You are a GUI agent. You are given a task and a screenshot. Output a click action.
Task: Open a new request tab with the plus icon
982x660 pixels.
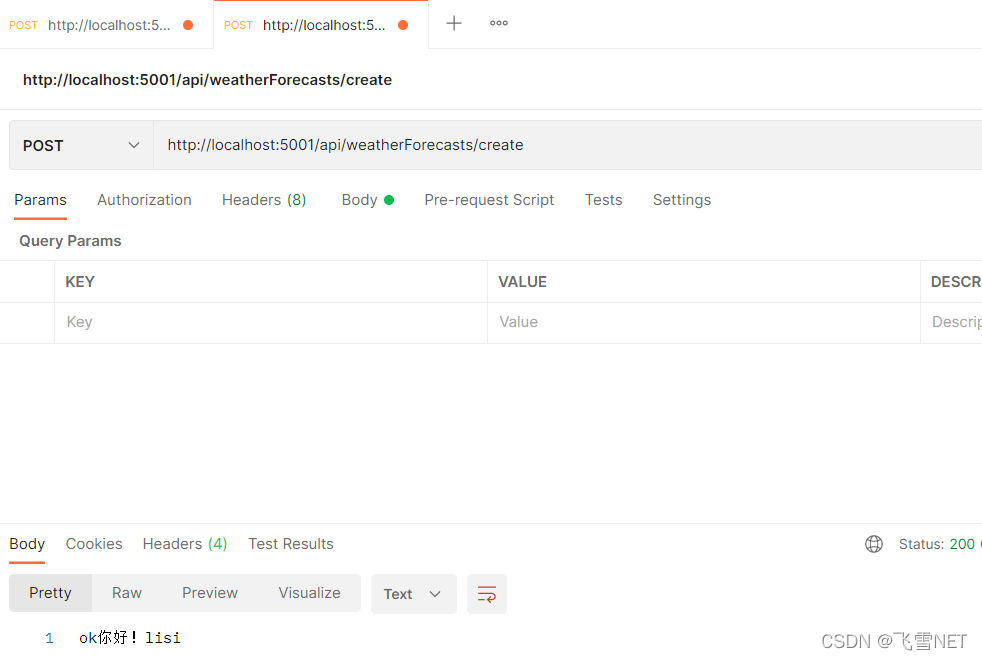[x=453, y=23]
